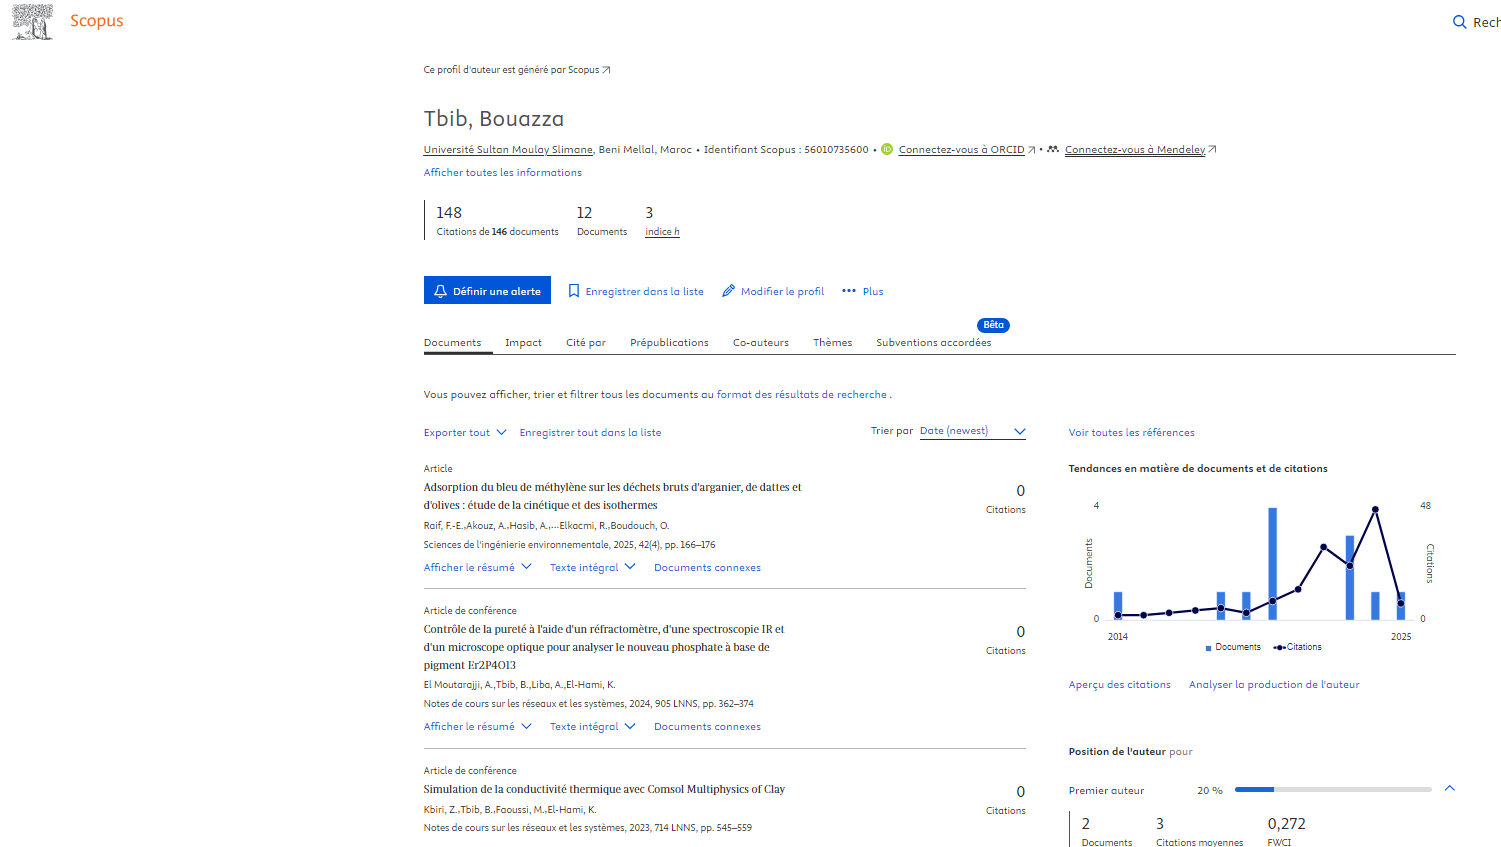The width and height of the screenshot is (1501, 847).
Task: Switch to the Impact tab
Action: point(523,343)
